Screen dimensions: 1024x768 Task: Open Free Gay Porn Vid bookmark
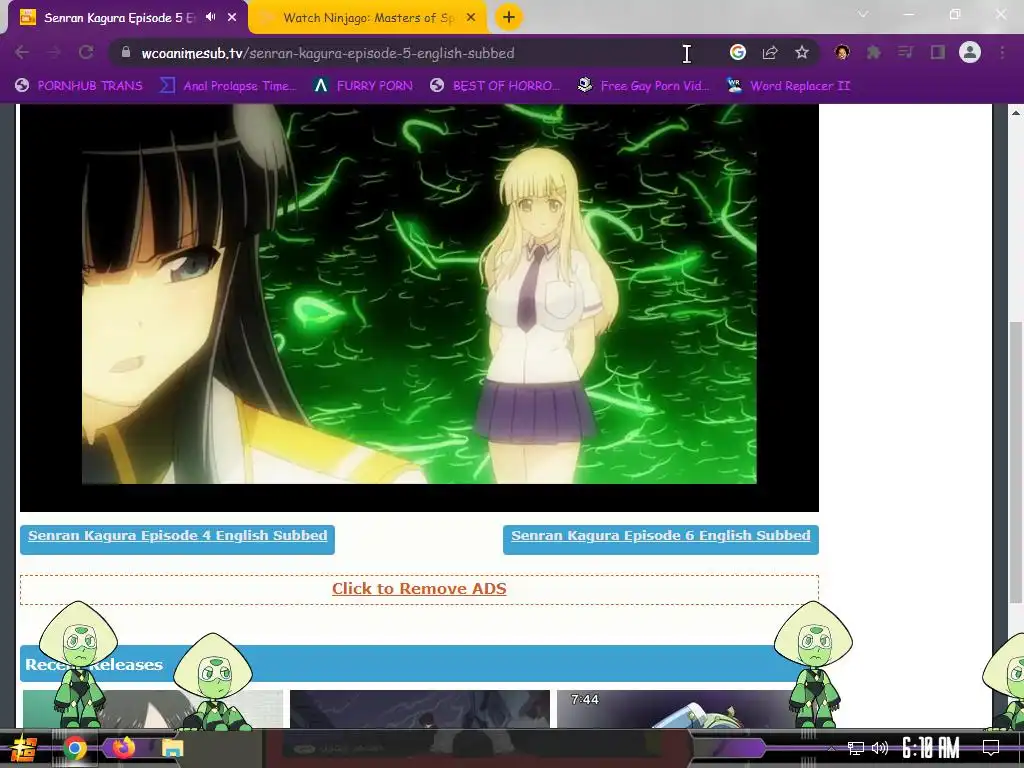click(x=644, y=86)
